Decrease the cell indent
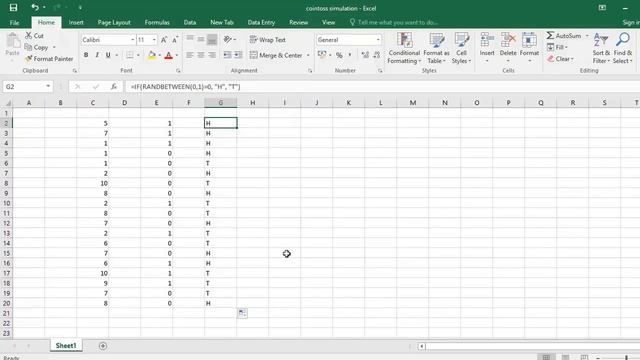The height and width of the screenshot is (360, 640). (x=227, y=55)
